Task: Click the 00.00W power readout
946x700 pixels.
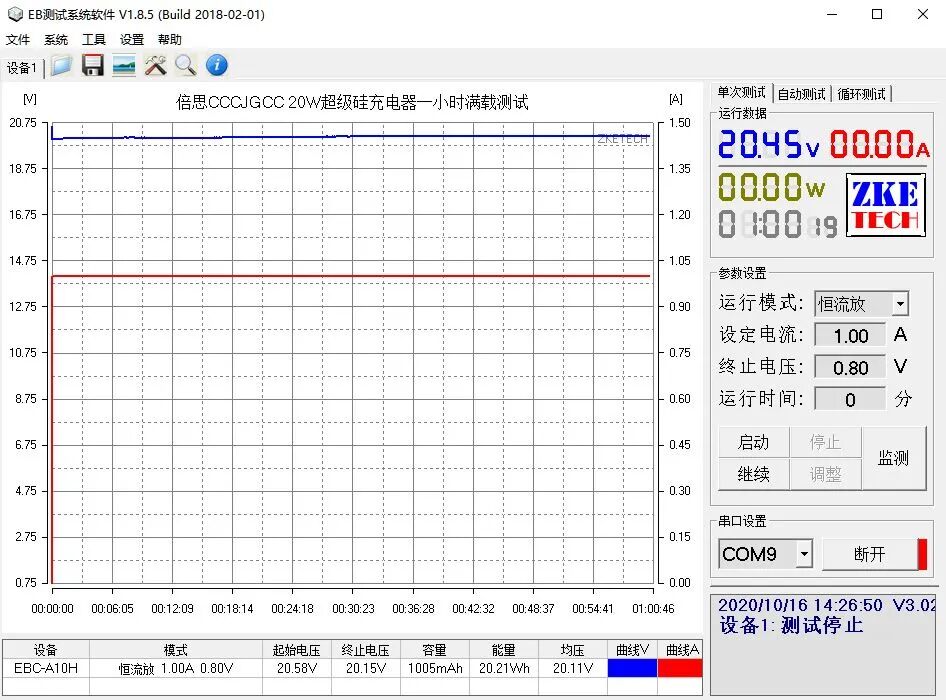Action: coord(771,186)
